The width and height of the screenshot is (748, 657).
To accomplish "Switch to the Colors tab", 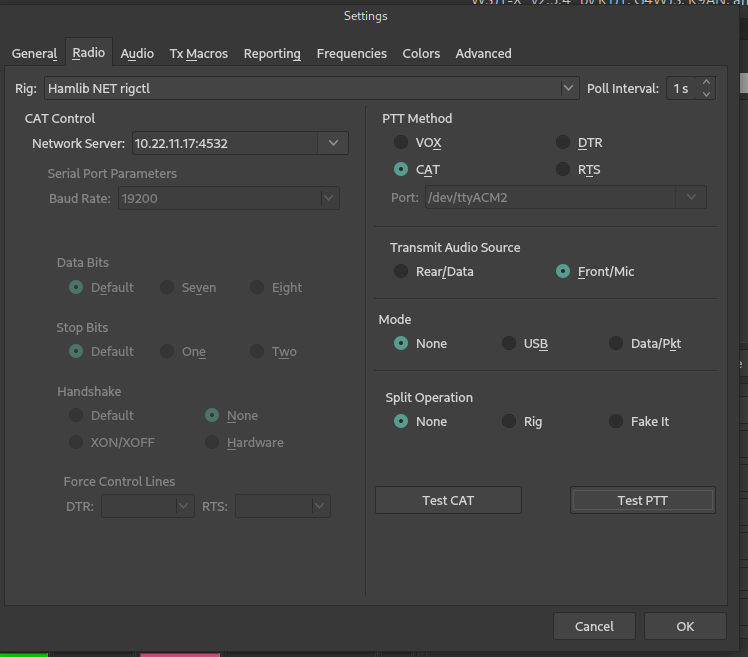I will coord(421,53).
